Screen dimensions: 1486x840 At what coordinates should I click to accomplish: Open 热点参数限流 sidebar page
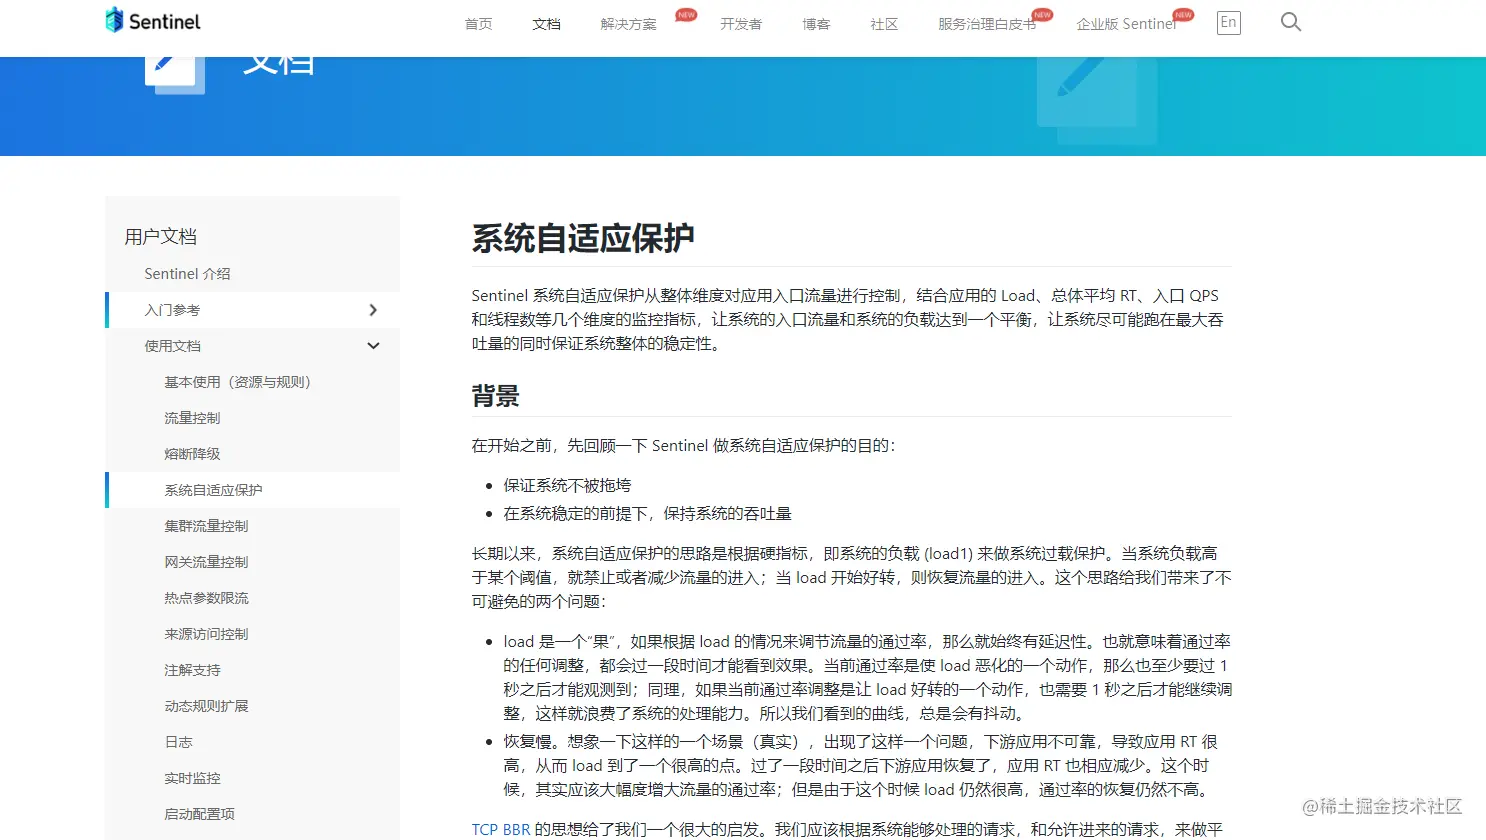tap(206, 598)
